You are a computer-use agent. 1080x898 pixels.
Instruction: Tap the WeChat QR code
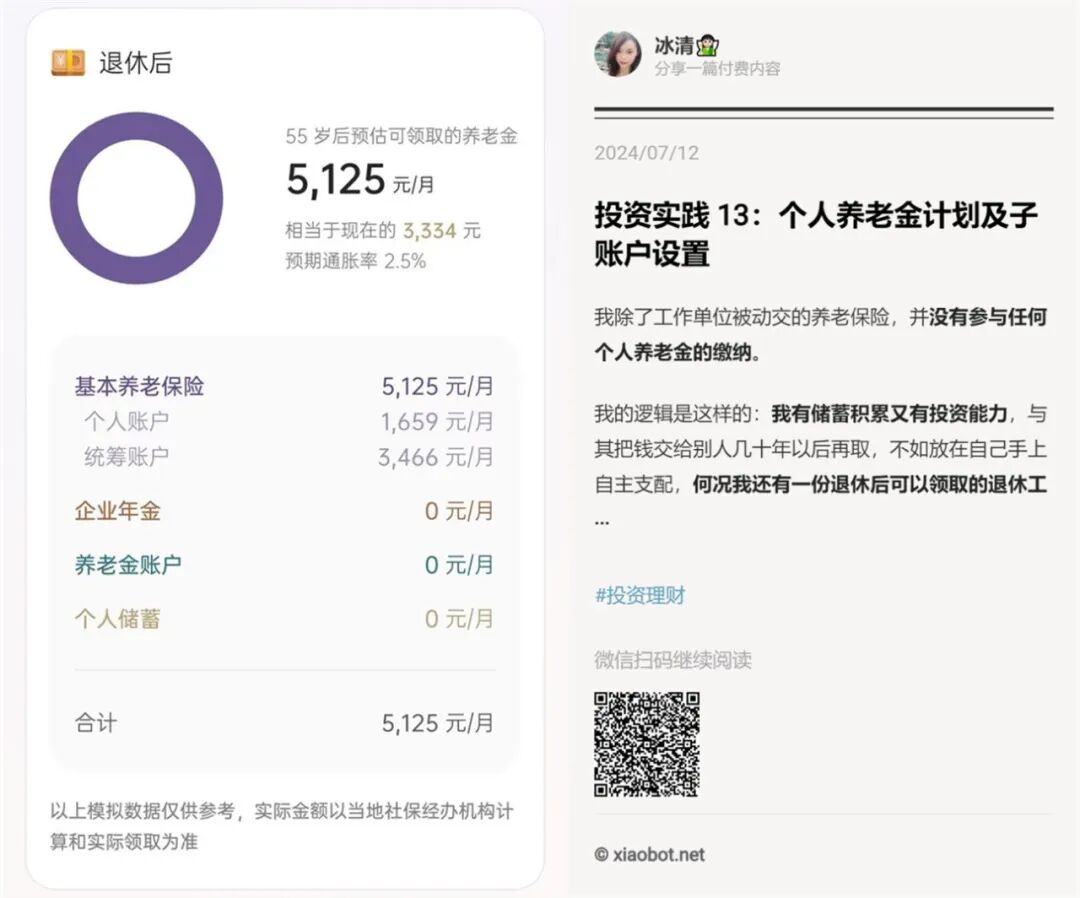647,744
